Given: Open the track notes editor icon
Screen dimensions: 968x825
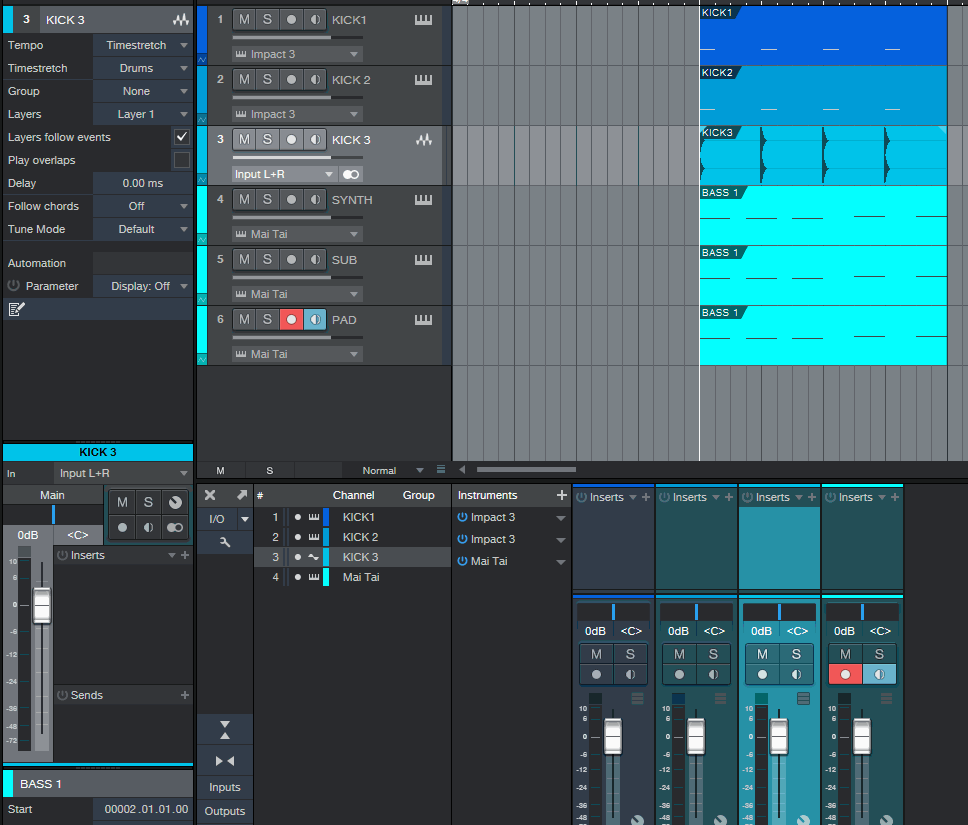Looking at the screenshot, I should (16, 309).
